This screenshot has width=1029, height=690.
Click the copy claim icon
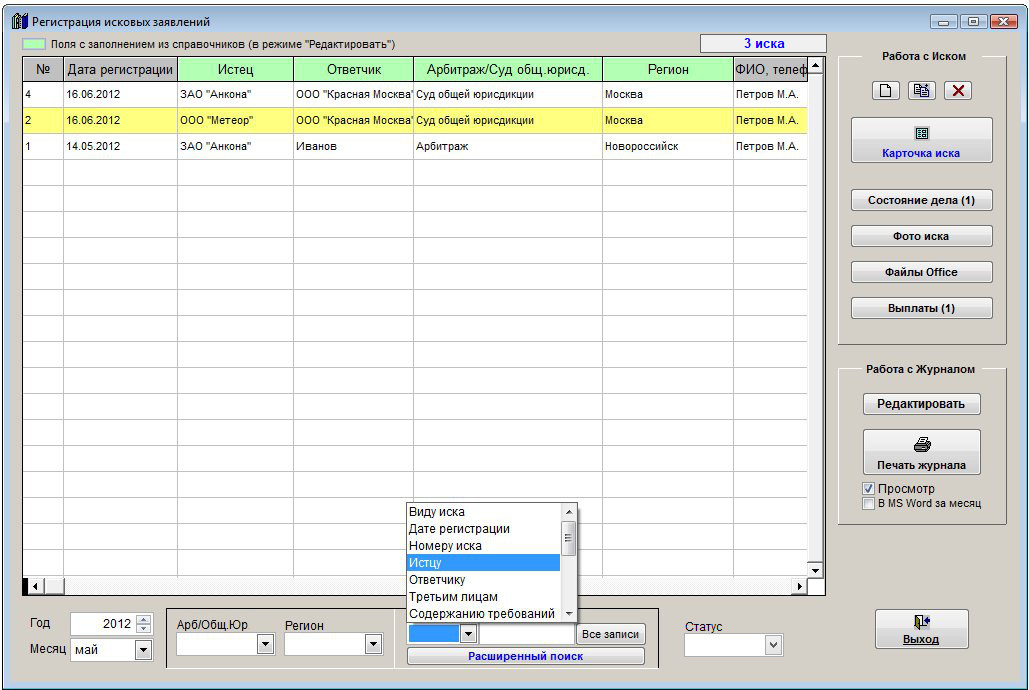click(x=921, y=91)
